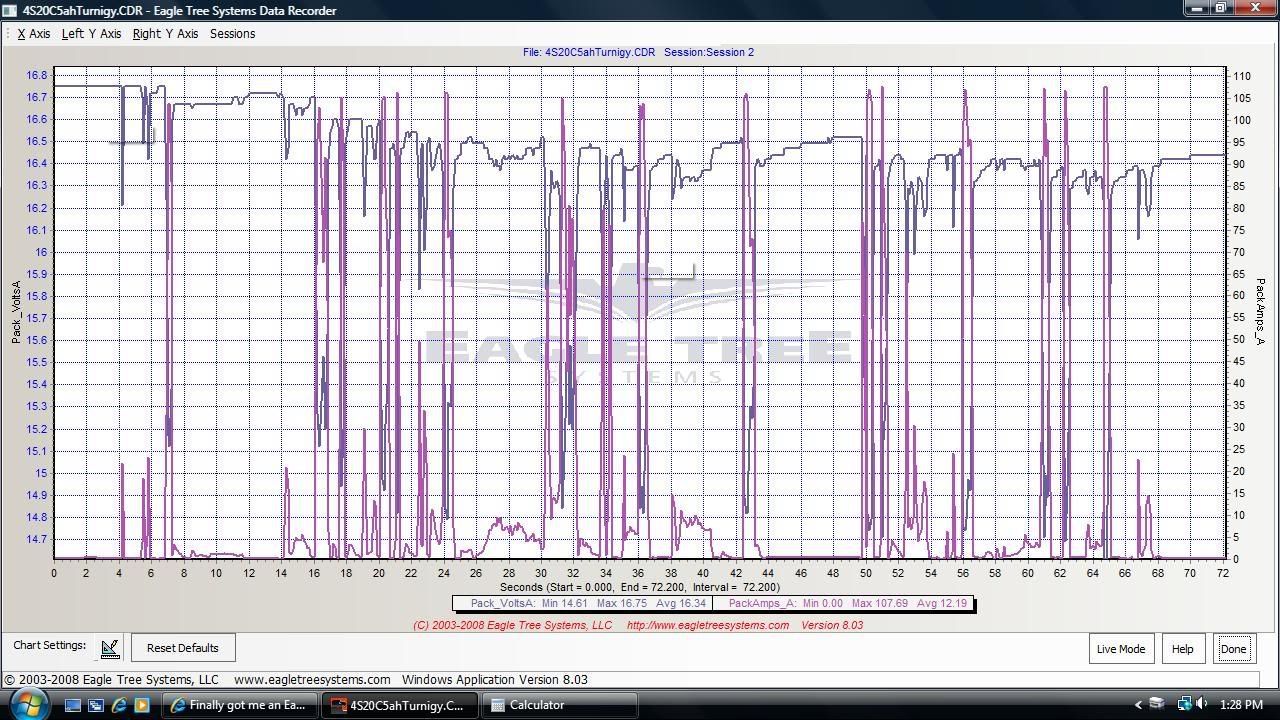The width and height of the screenshot is (1280, 720).
Task: Click the Eagle Tree window title icon
Action: pyautogui.click(x=10, y=10)
